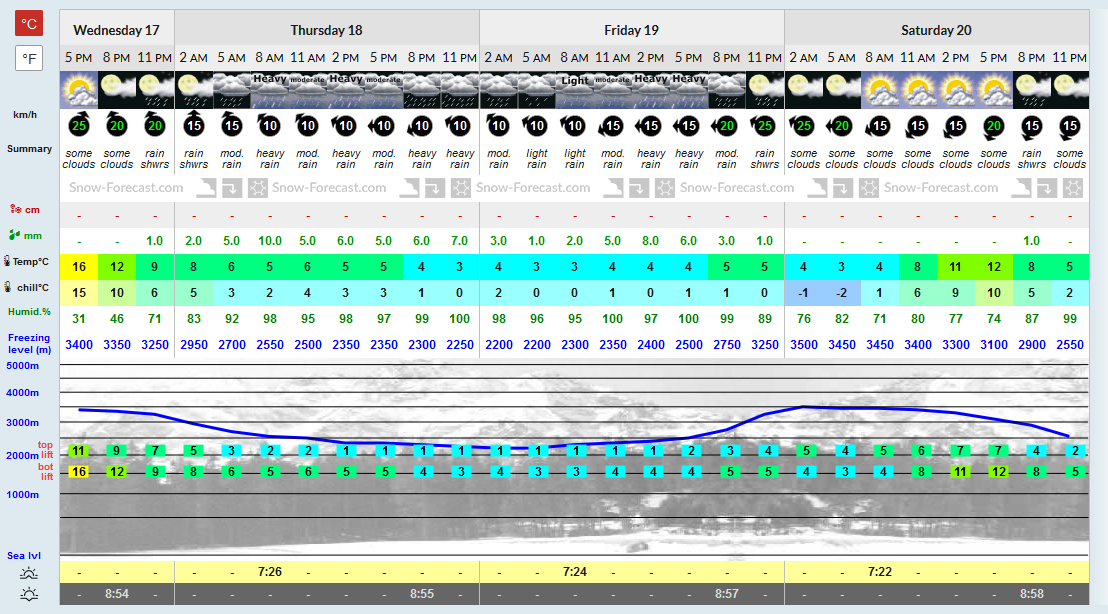Click the sunset icon in left margin
Viewport: 1108px width, 614px height.
pos(29,594)
